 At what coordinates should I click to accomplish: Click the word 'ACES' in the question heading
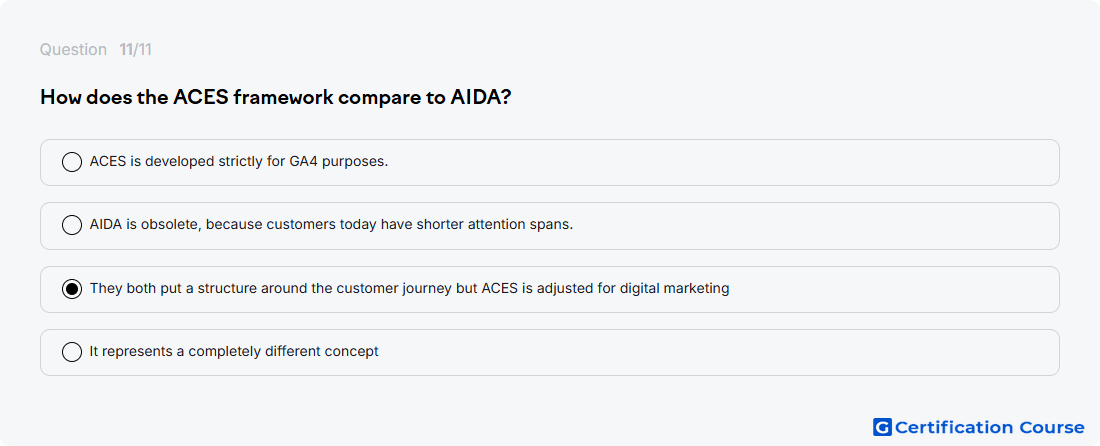(x=201, y=97)
